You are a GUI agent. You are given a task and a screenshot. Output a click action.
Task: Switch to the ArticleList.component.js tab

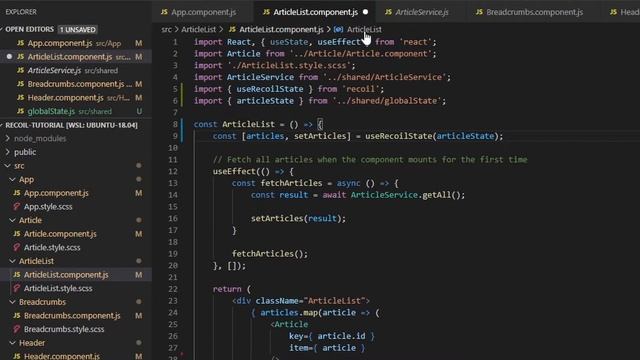pos(315,12)
